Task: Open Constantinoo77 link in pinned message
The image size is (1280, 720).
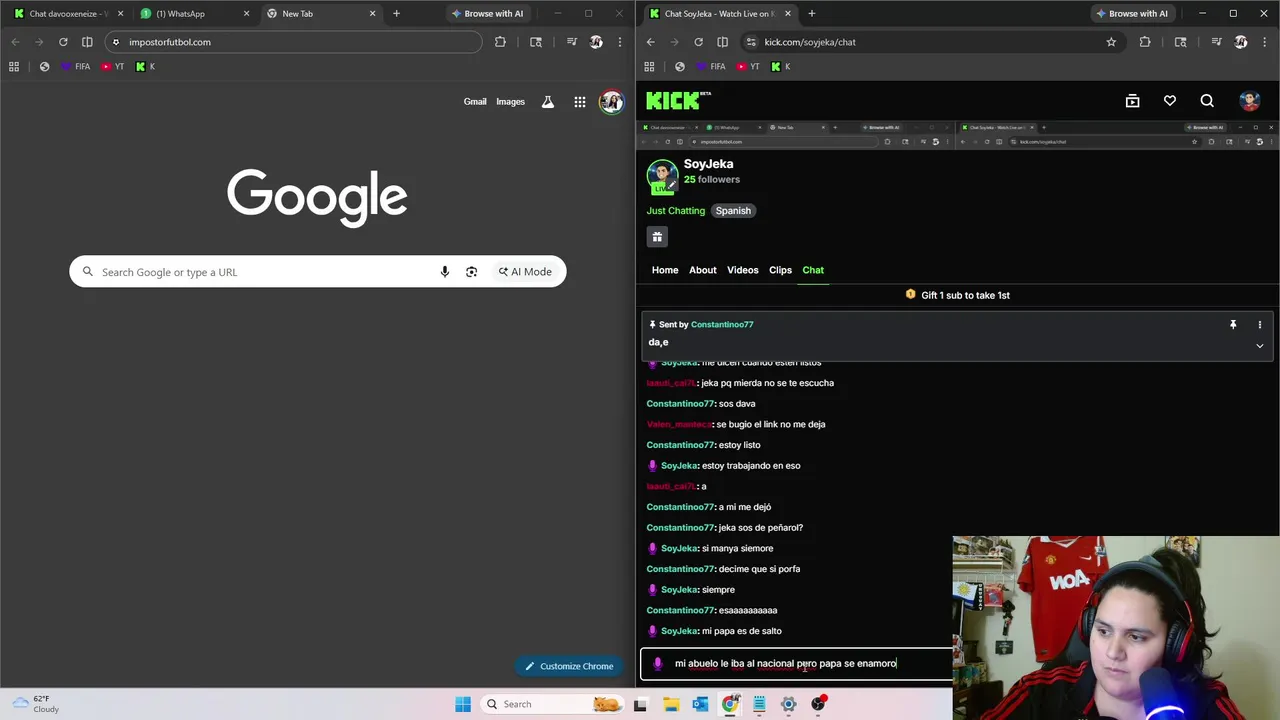Action: [x=722, y=325]
